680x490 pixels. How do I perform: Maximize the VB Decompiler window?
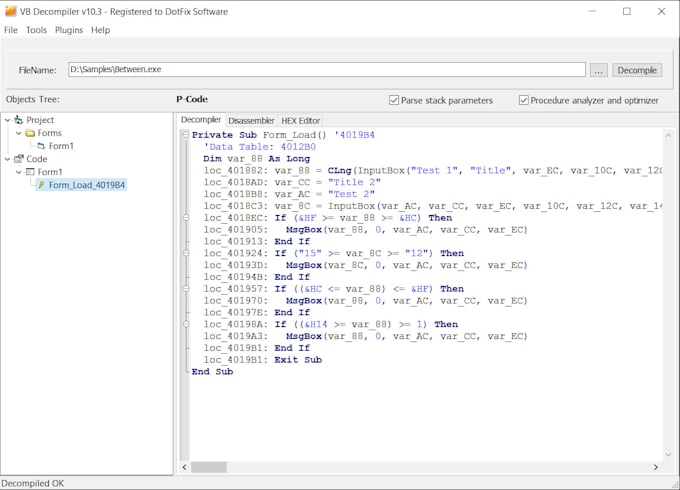[627, 11]
